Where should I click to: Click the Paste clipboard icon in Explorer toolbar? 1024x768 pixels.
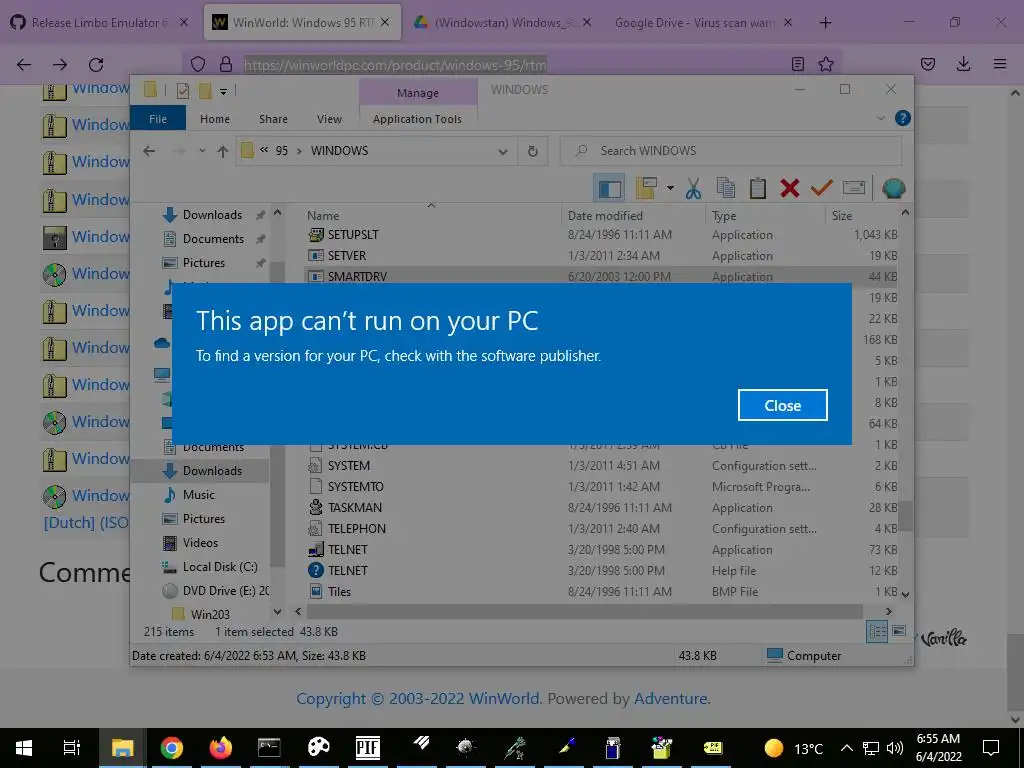pos(758,188)
